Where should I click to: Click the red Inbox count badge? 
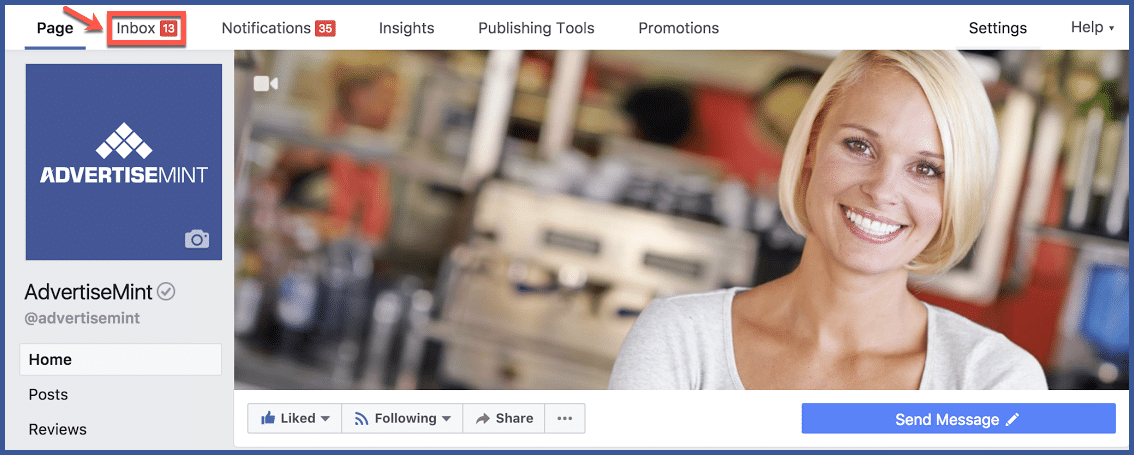tap(169, 29)
